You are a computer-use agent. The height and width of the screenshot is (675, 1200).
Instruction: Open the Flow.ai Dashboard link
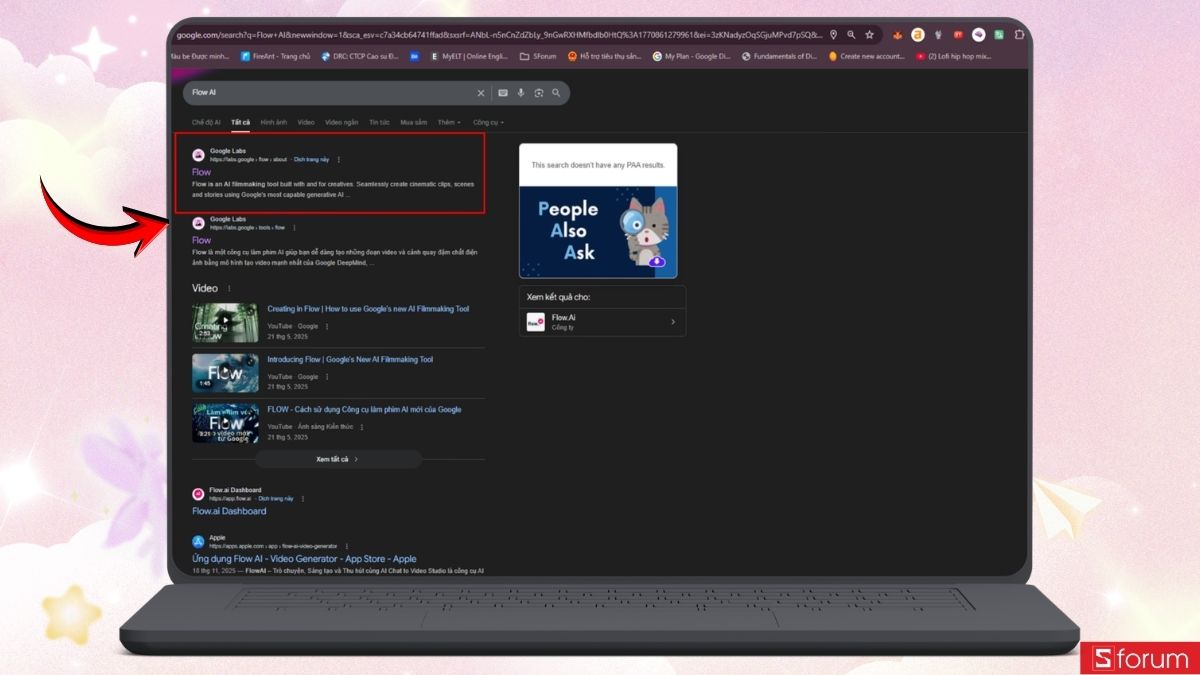228,511
